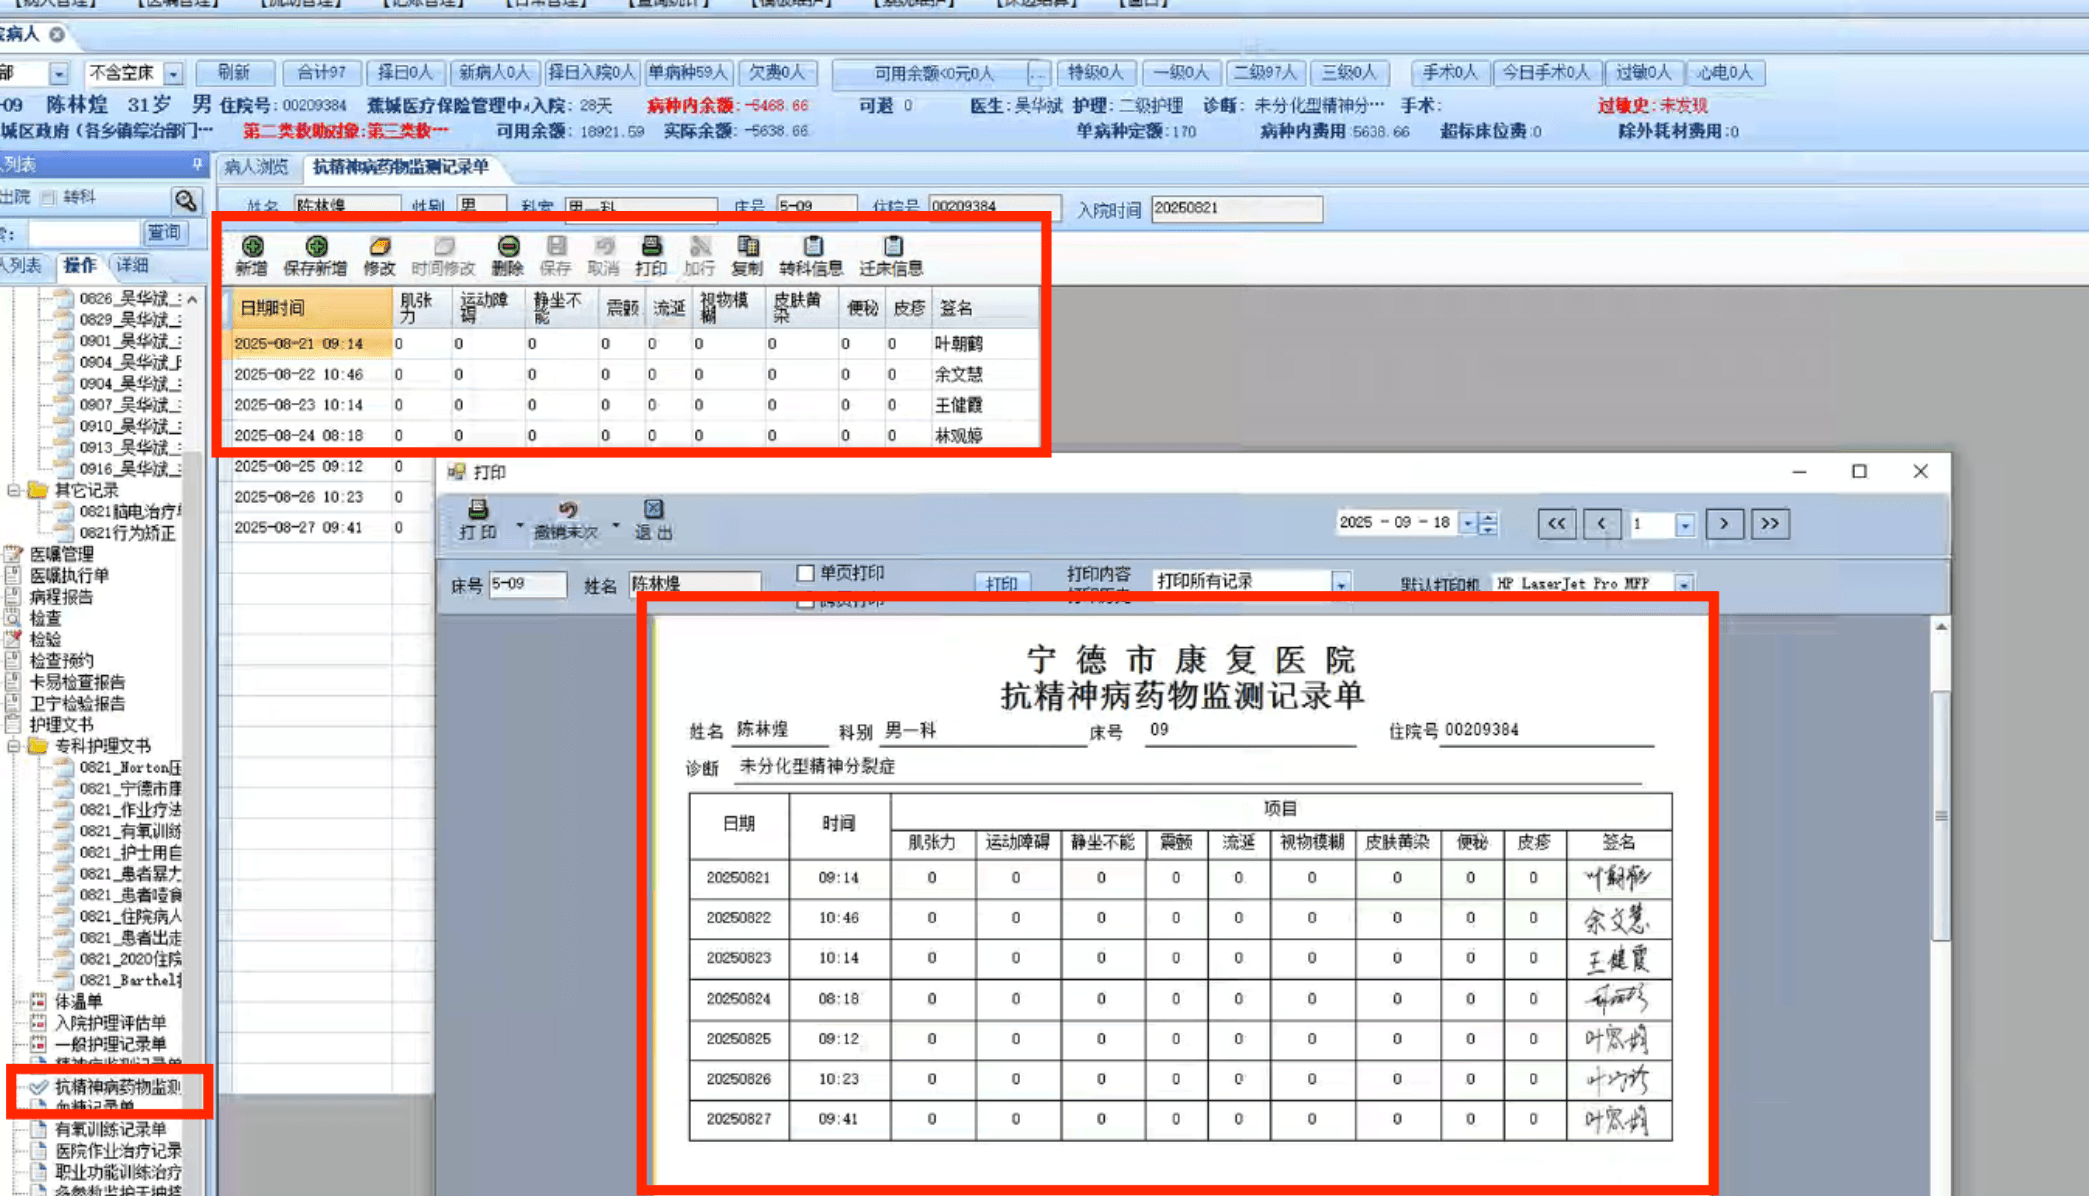
Task: Collapse the 专科护理文书 tree folder
Action: (14, 746)
